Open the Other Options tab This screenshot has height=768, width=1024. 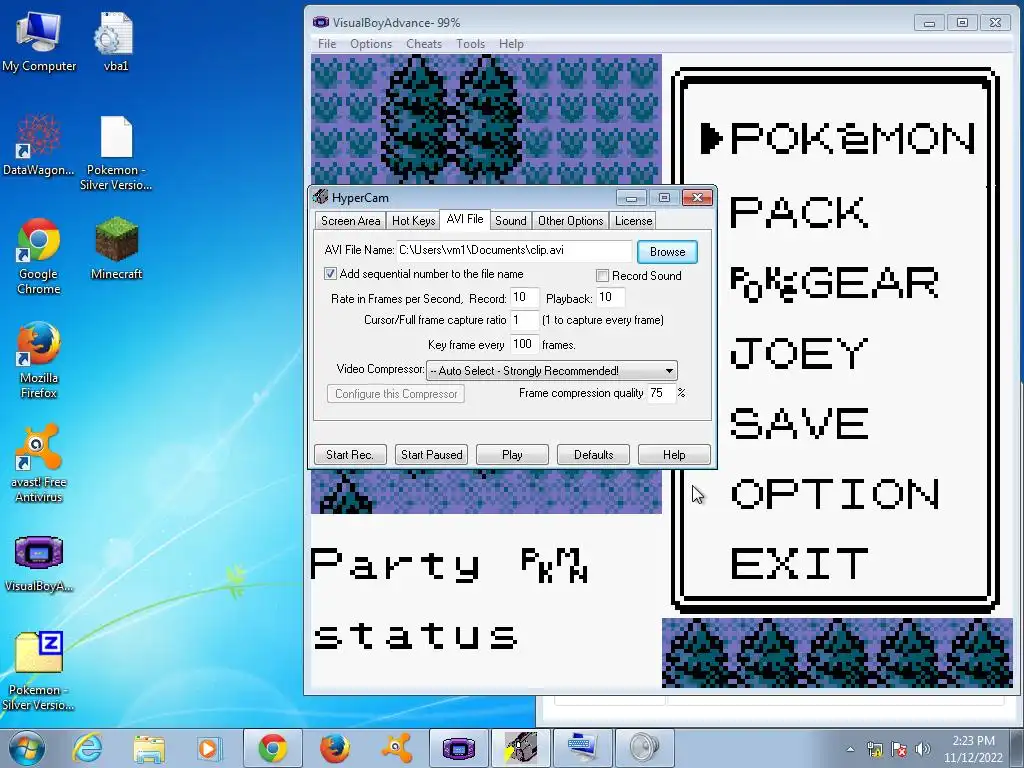tap(571, 221)
